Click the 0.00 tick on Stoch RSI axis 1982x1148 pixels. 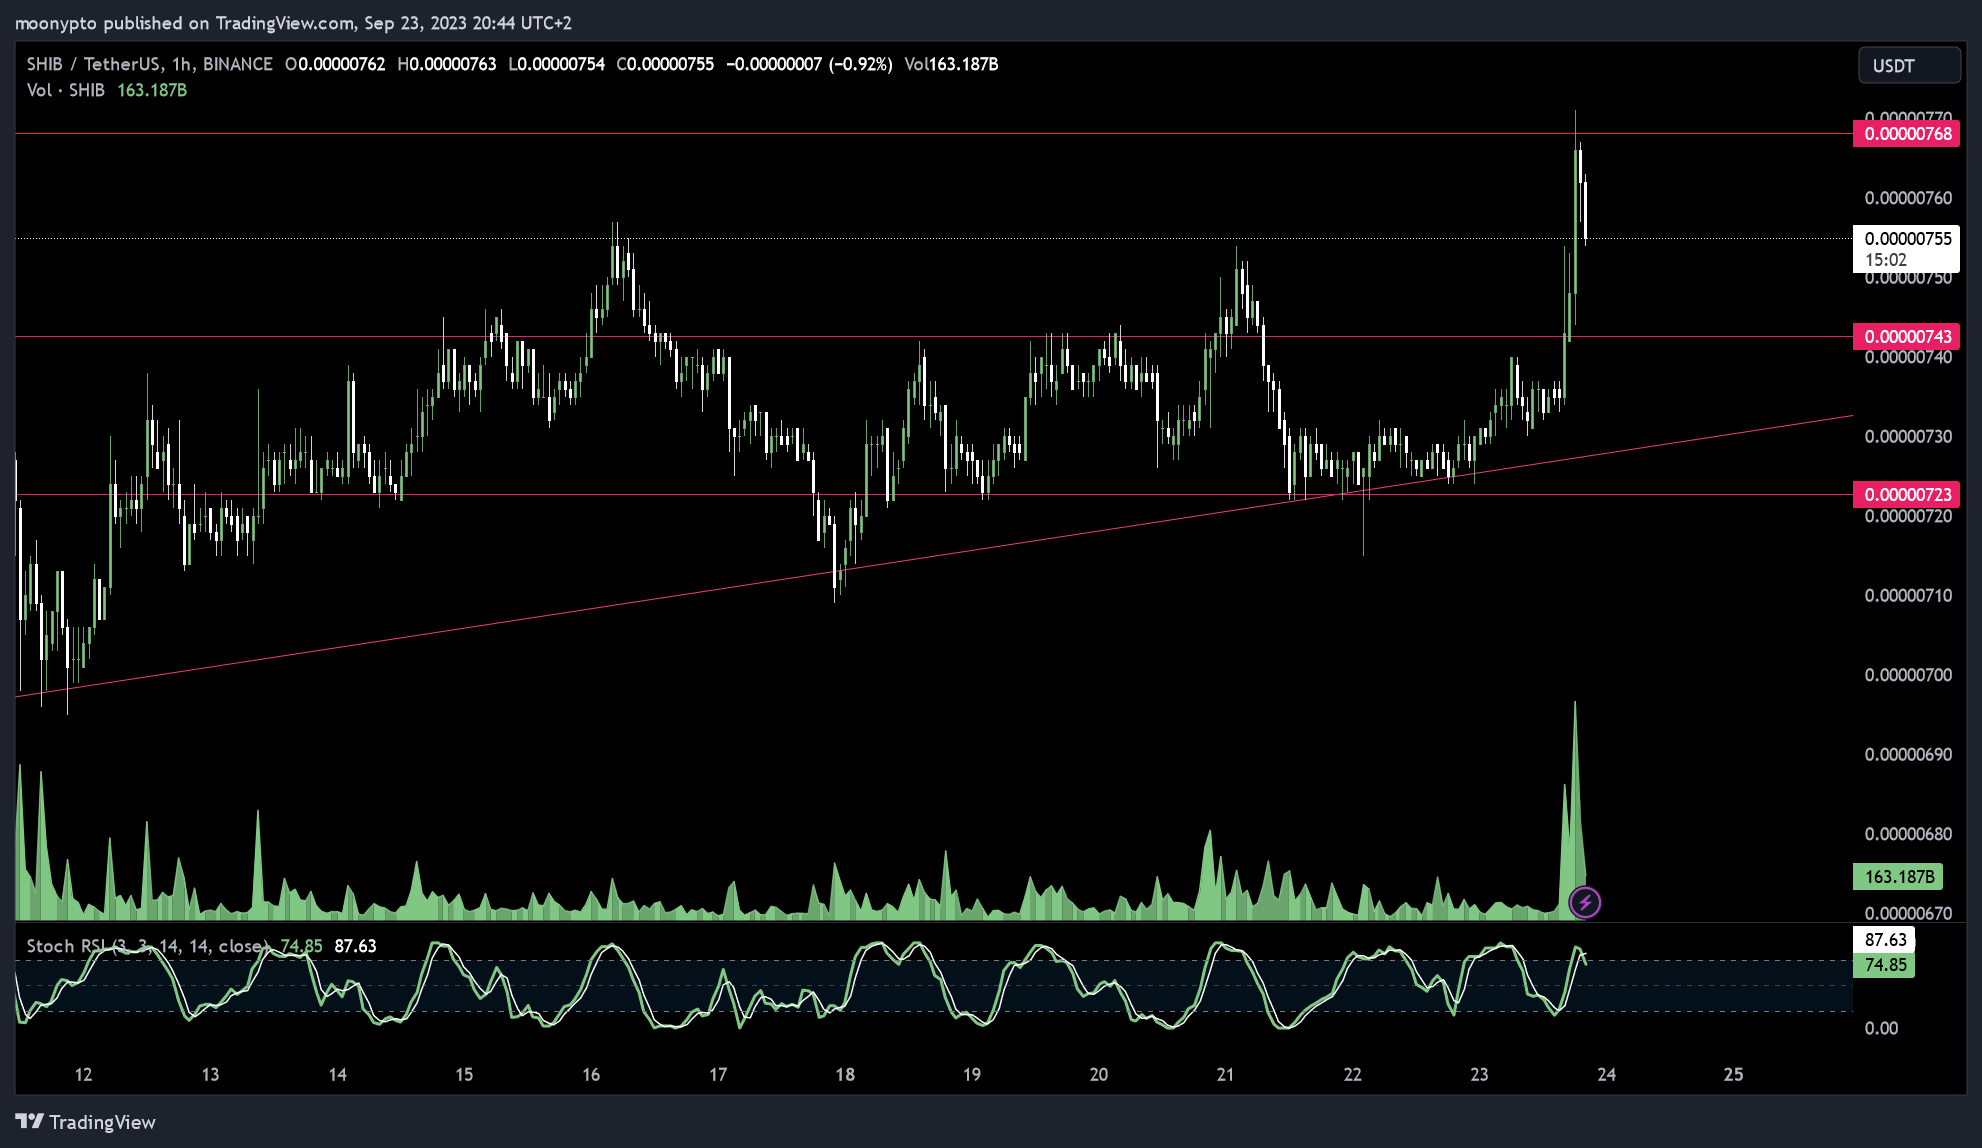(1881, 1028)
